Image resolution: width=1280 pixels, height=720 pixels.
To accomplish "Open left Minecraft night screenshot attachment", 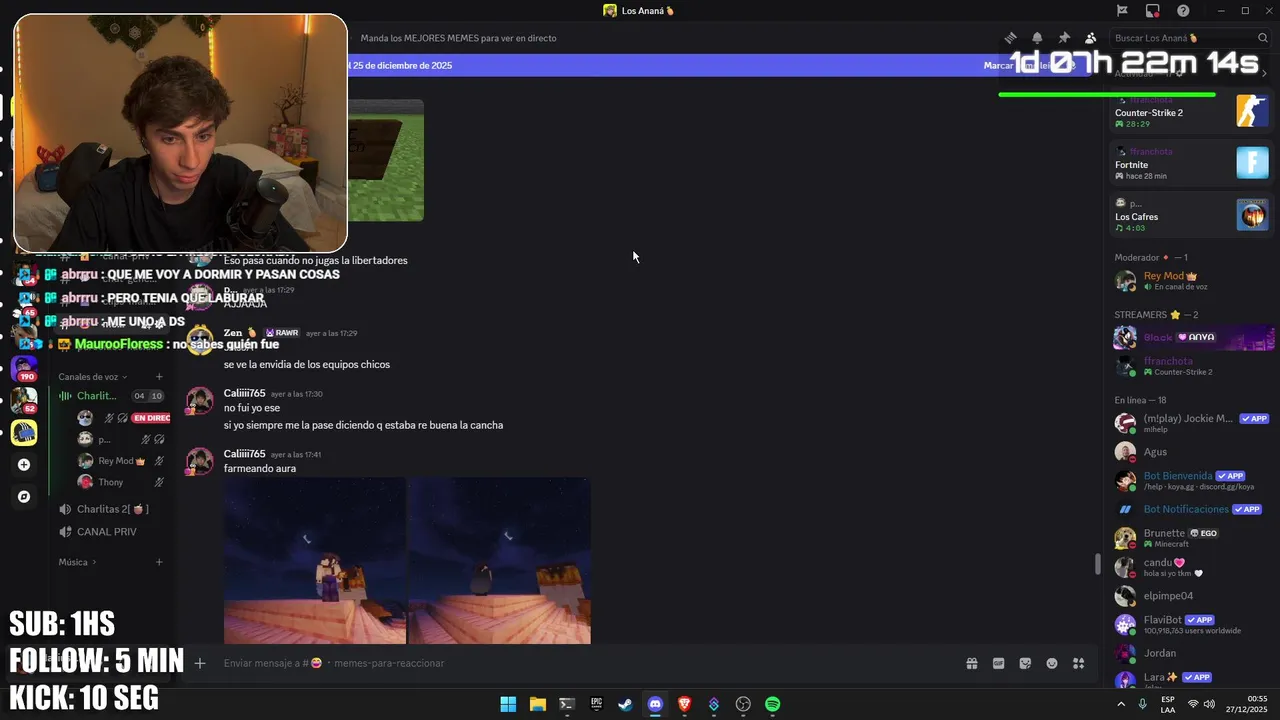I will coord(315,560).
